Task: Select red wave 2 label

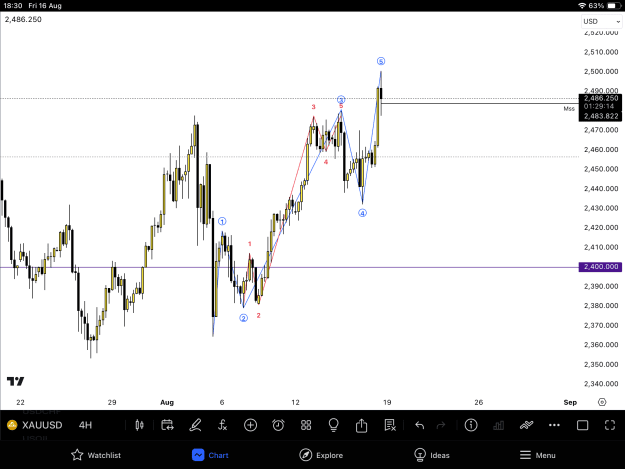Action: click(x=258, y=316)
